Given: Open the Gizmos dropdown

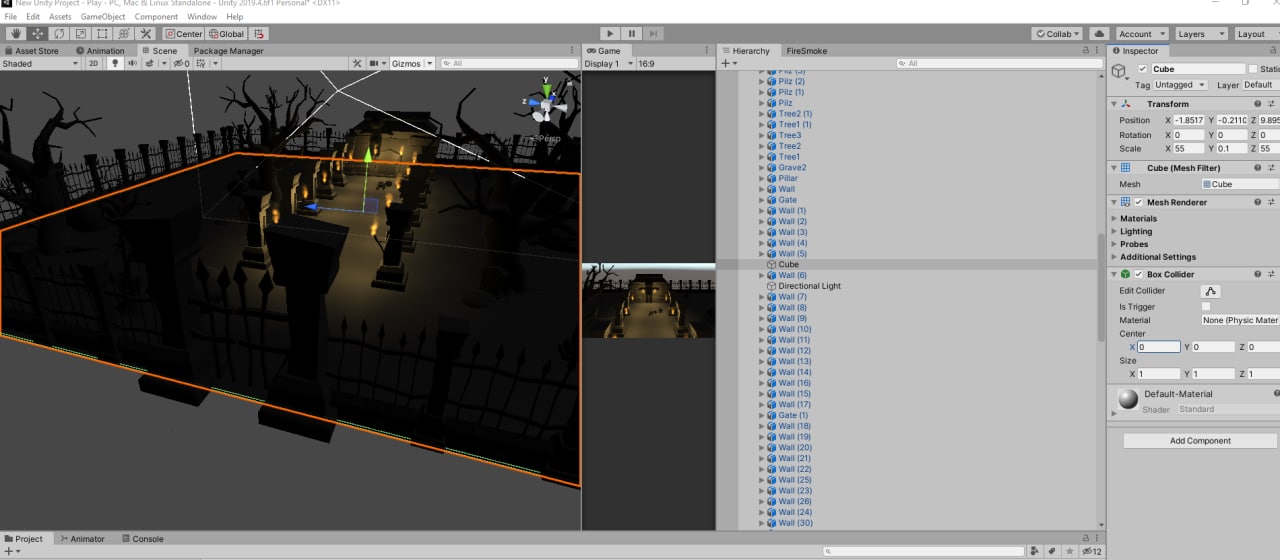Looking at the screenshot, I should [x=412, y=63].
